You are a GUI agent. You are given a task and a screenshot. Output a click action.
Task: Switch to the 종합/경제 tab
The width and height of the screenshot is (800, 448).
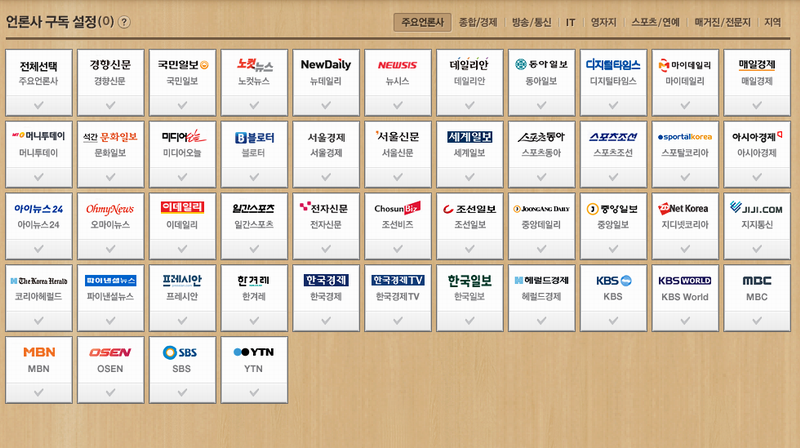(478, 22)
